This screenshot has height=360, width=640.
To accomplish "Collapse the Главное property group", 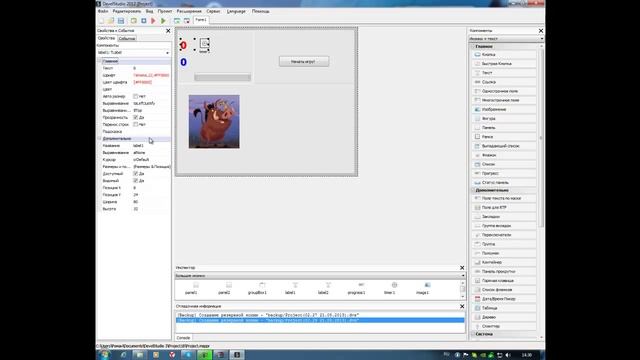I will [99, 61].
